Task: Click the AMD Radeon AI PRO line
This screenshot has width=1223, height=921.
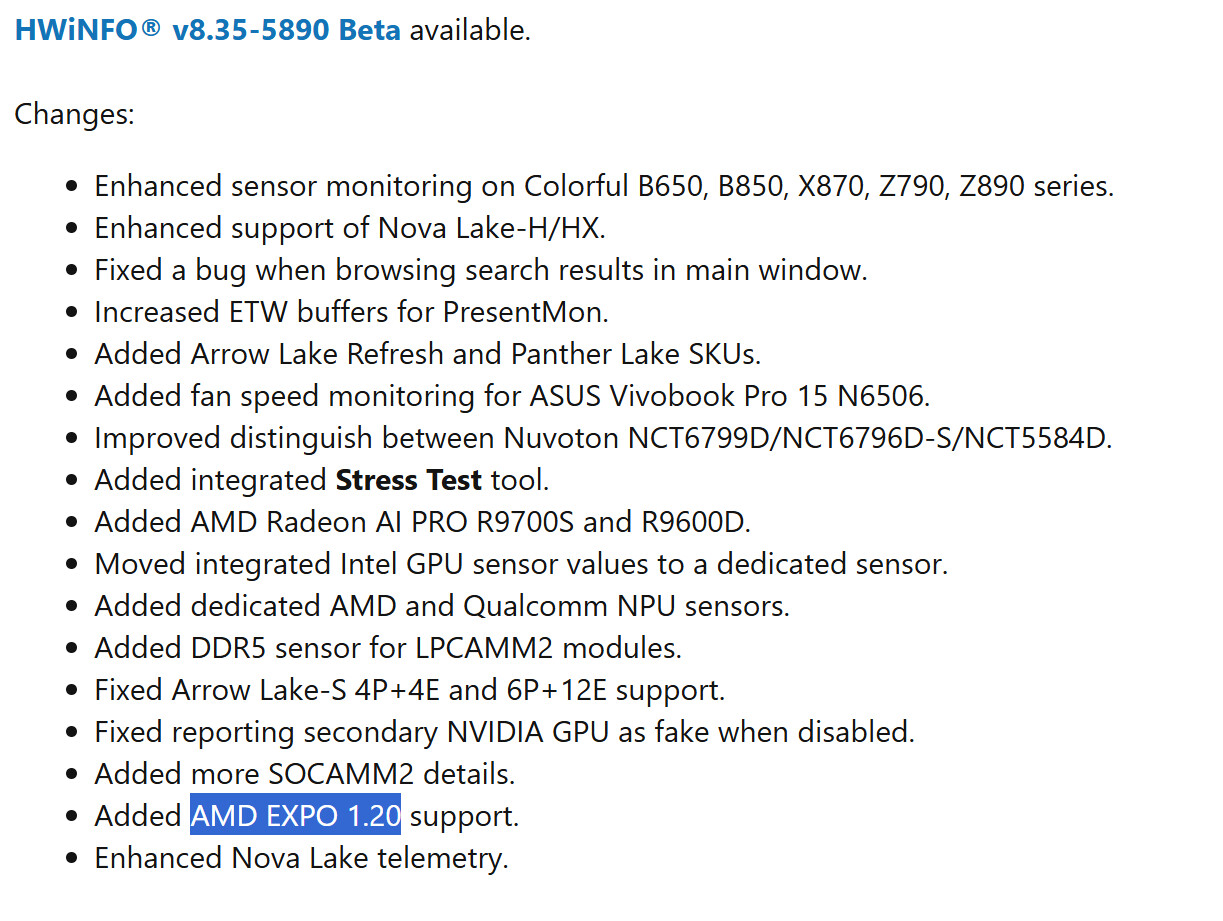Action: pos(422,522)
